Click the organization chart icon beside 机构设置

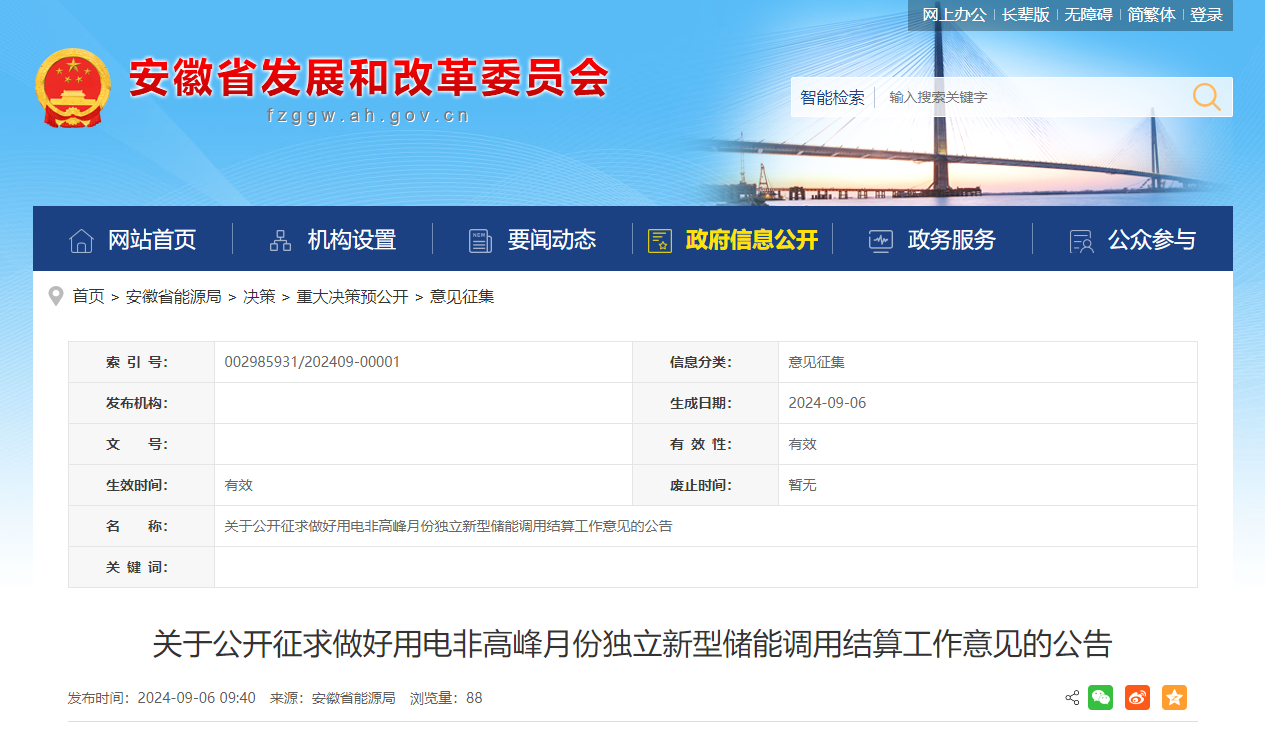[281, 240]
